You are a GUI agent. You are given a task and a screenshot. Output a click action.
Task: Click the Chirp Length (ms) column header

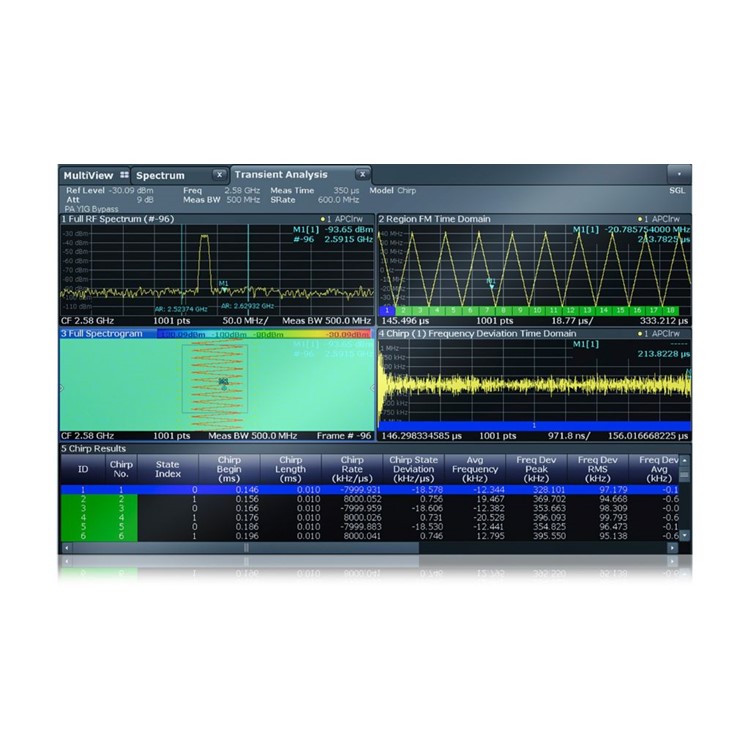click(x=290, y=469)
